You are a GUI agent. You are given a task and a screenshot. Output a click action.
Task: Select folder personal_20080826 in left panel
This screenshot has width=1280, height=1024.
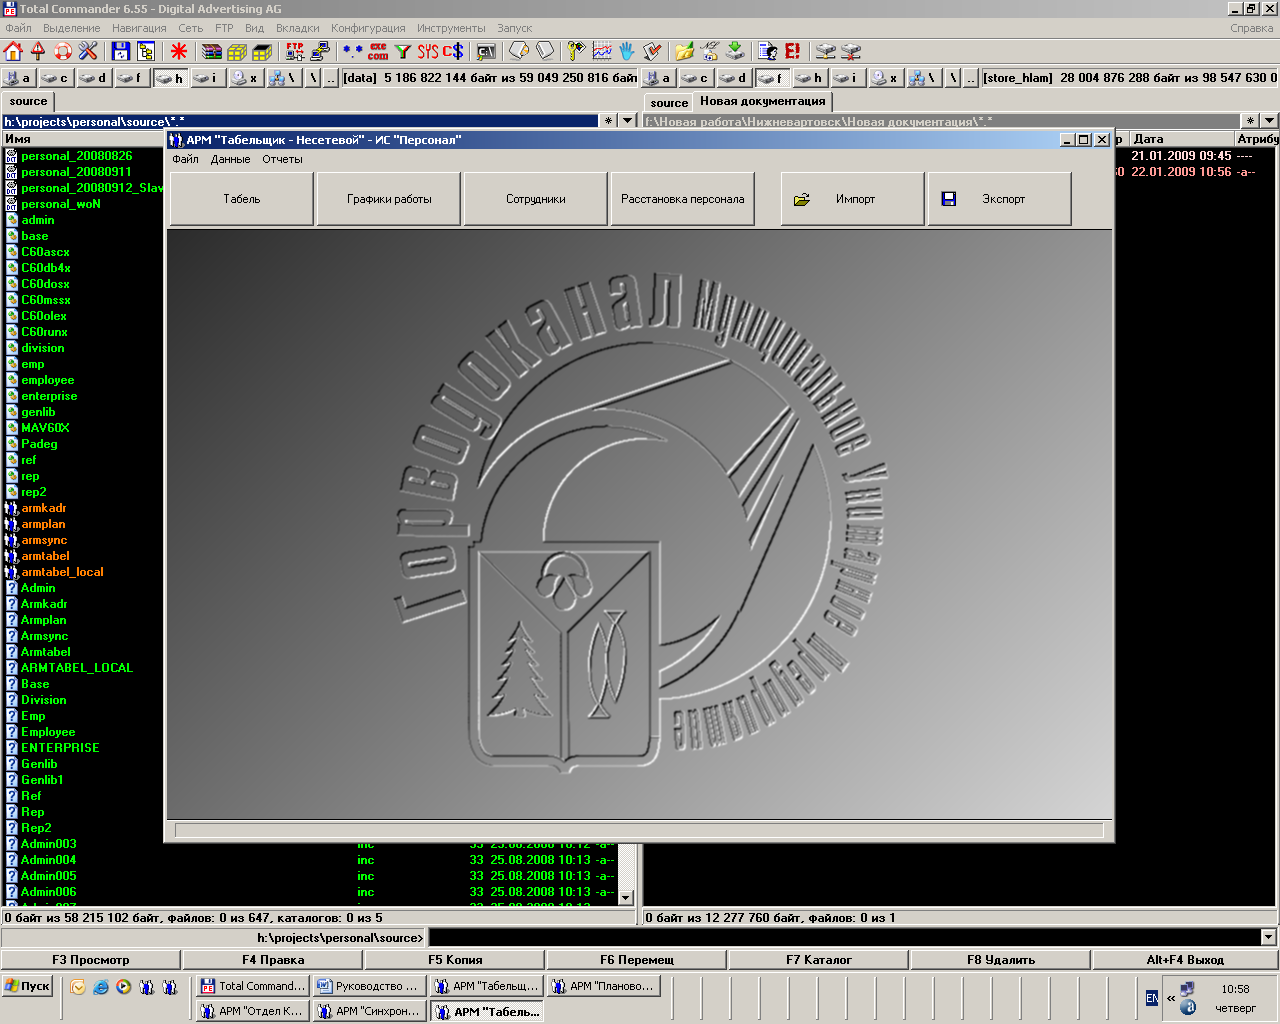tap(76, 156)
